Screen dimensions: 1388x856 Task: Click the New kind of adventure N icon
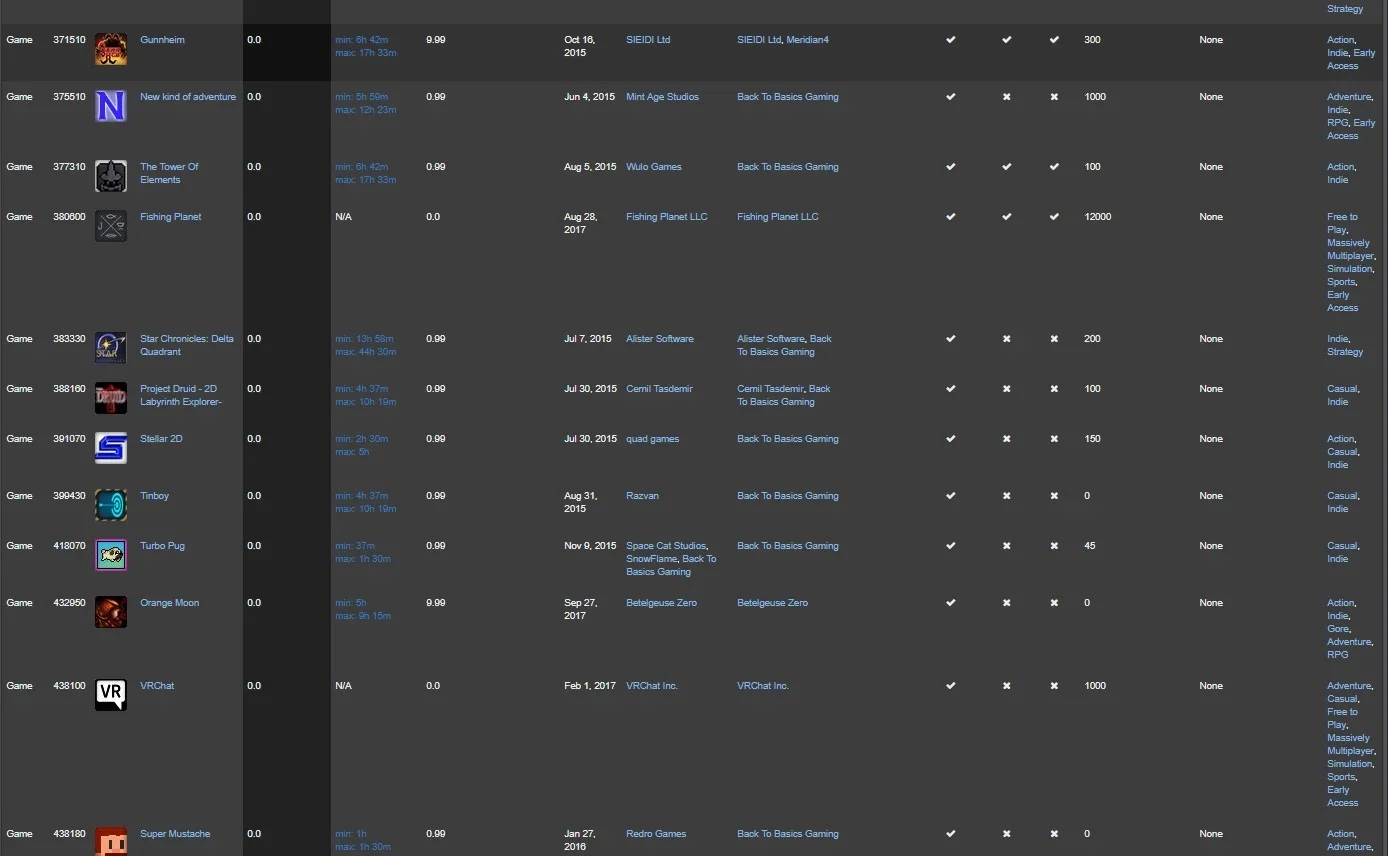[x=111, y=106]
